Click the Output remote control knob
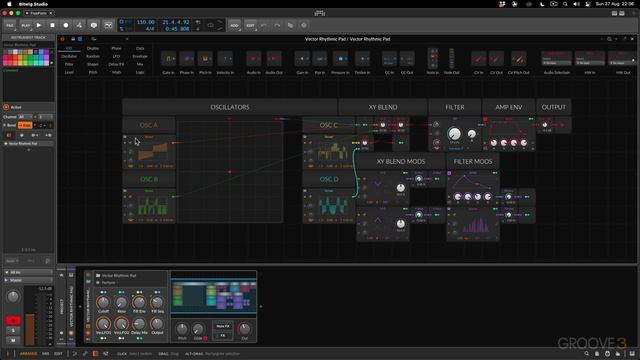Viewport: 640px width, 360px height. point(157,324)
